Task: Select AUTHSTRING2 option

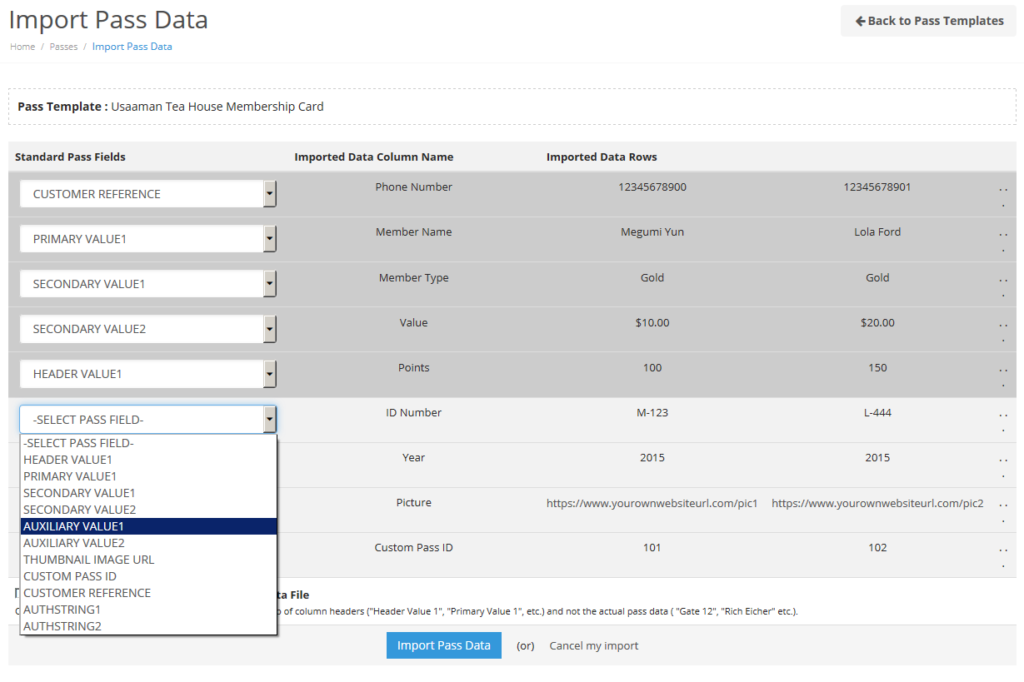Action: (149, 626)
